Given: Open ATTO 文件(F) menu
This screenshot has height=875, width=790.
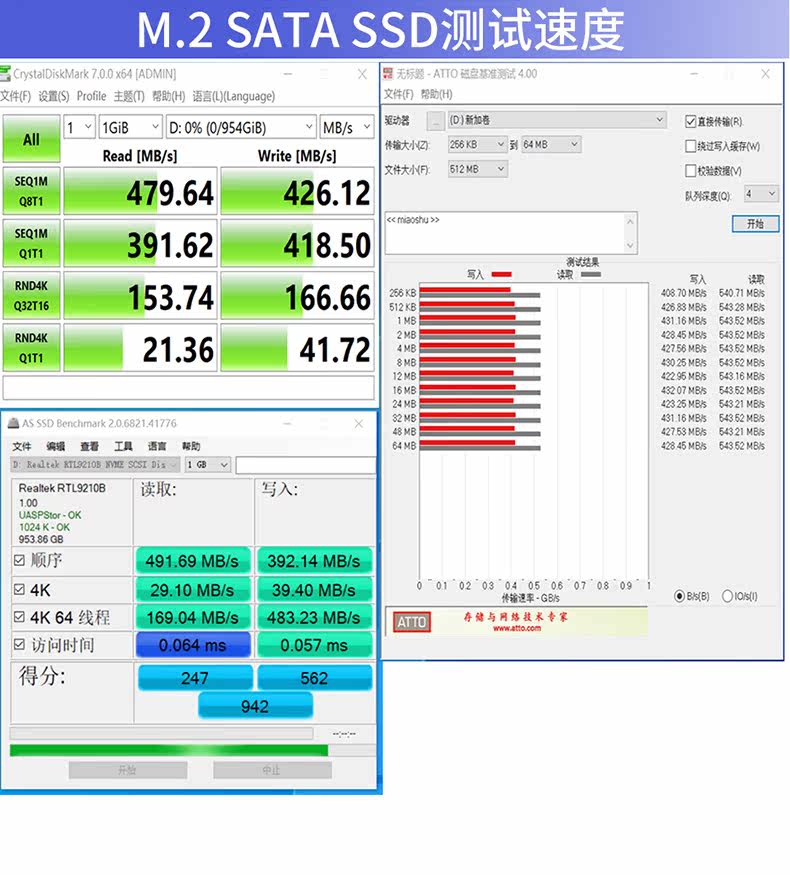Looking at the screenshot, I should [x=399, y=94].
